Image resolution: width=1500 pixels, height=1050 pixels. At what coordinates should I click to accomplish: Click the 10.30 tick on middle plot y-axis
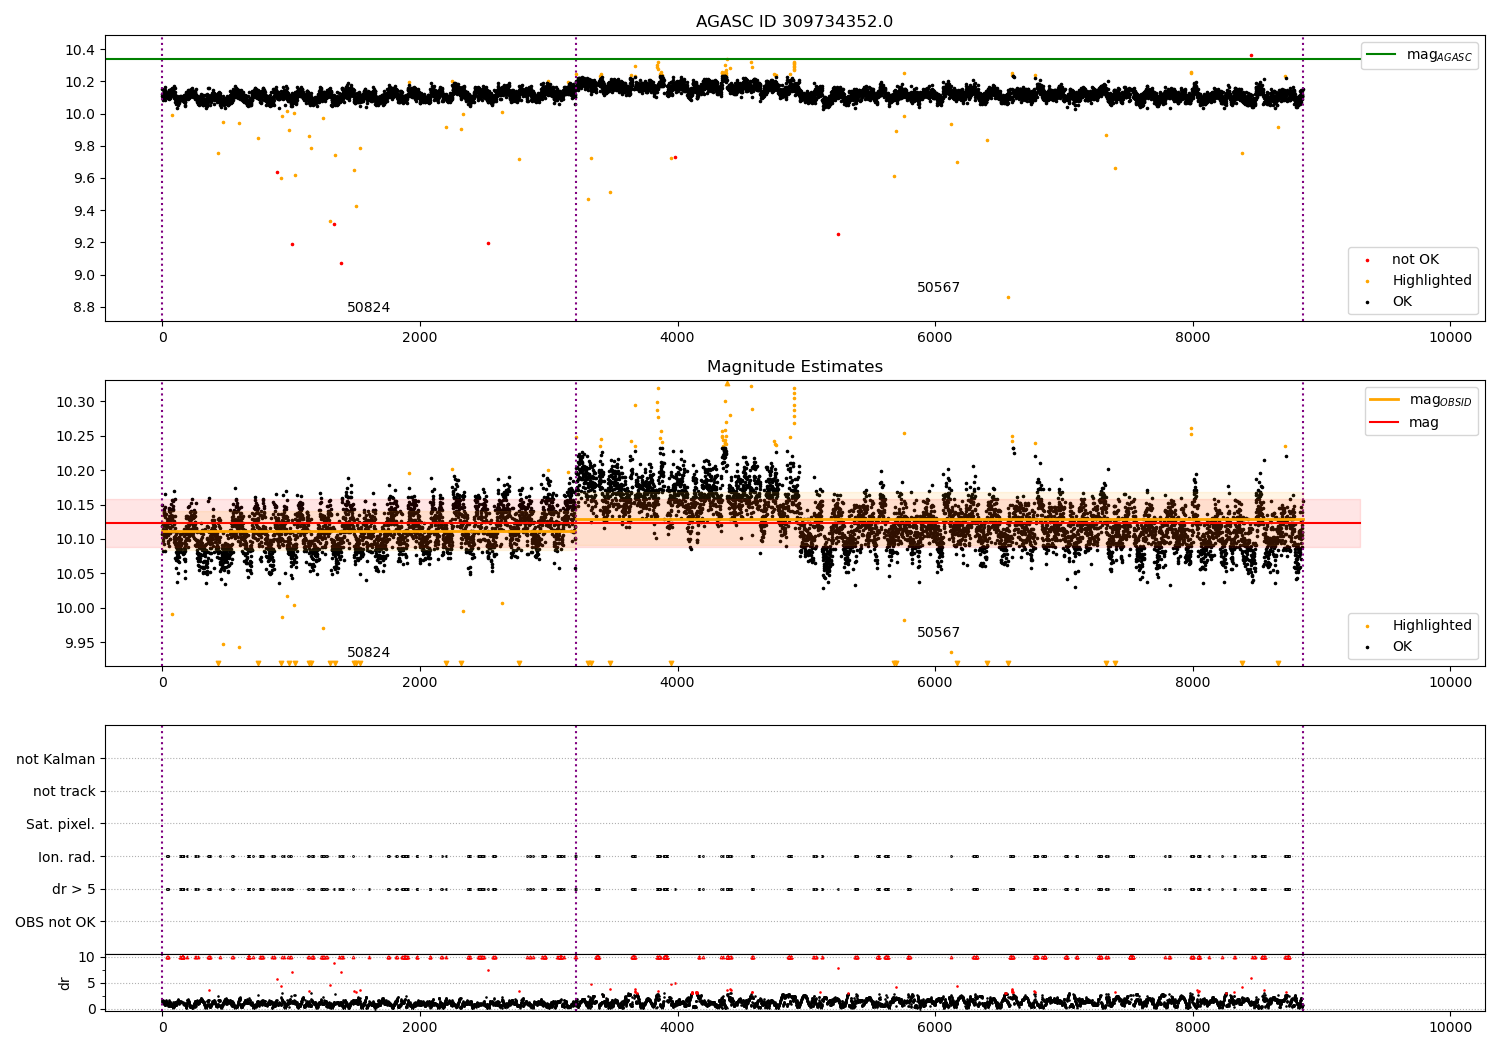coord(76,402)
